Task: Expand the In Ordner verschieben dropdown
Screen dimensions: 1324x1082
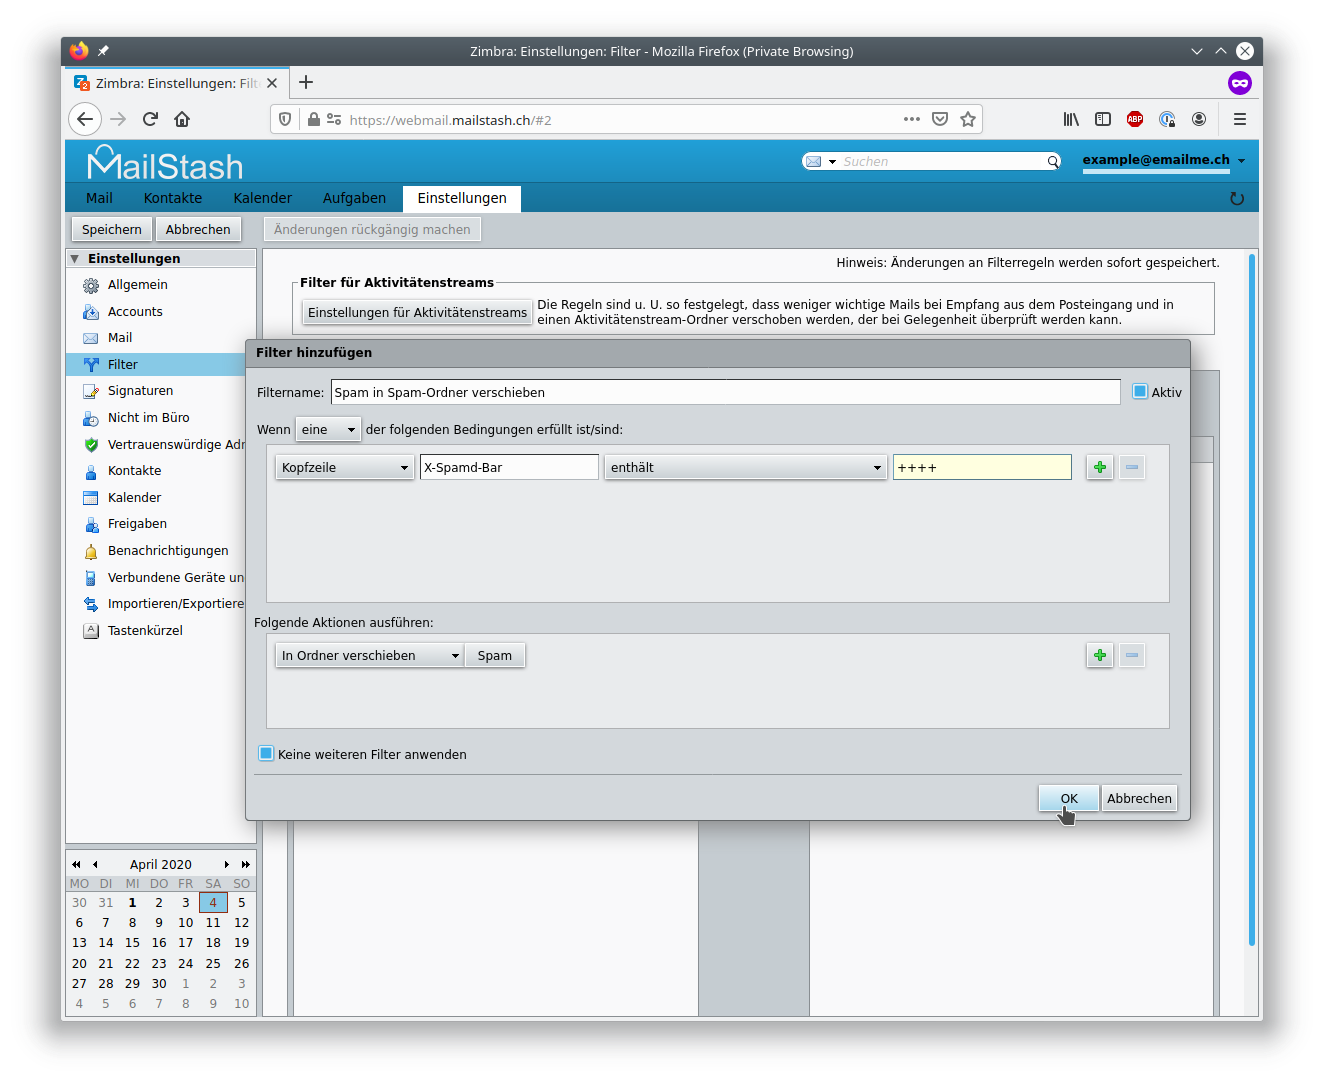Action: (x=370, y=655)
